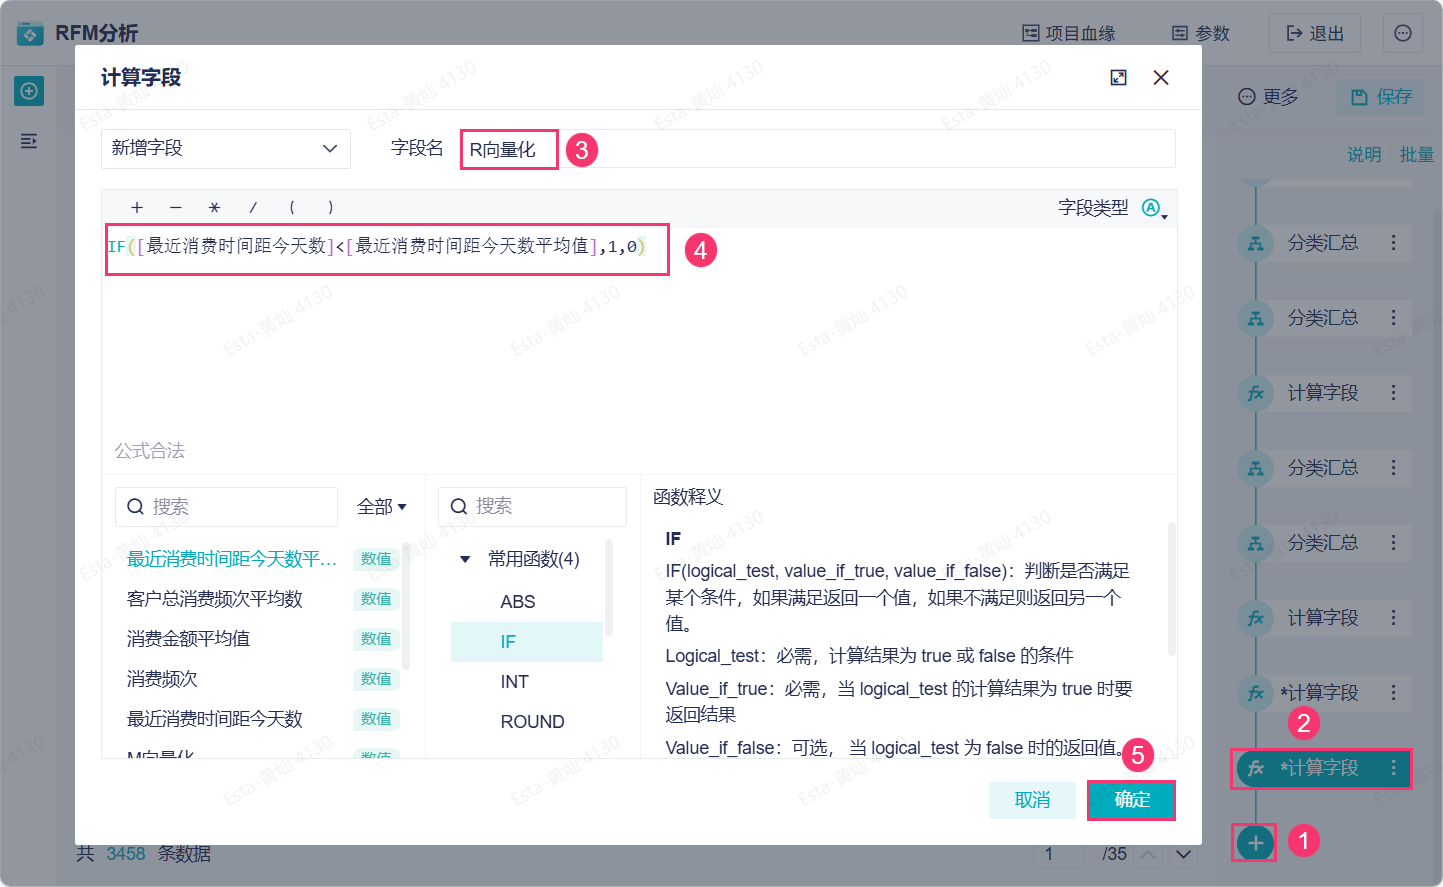Click the 保存 button
Viewport: 1443px width, 887px height.
tap(1381, 97)
